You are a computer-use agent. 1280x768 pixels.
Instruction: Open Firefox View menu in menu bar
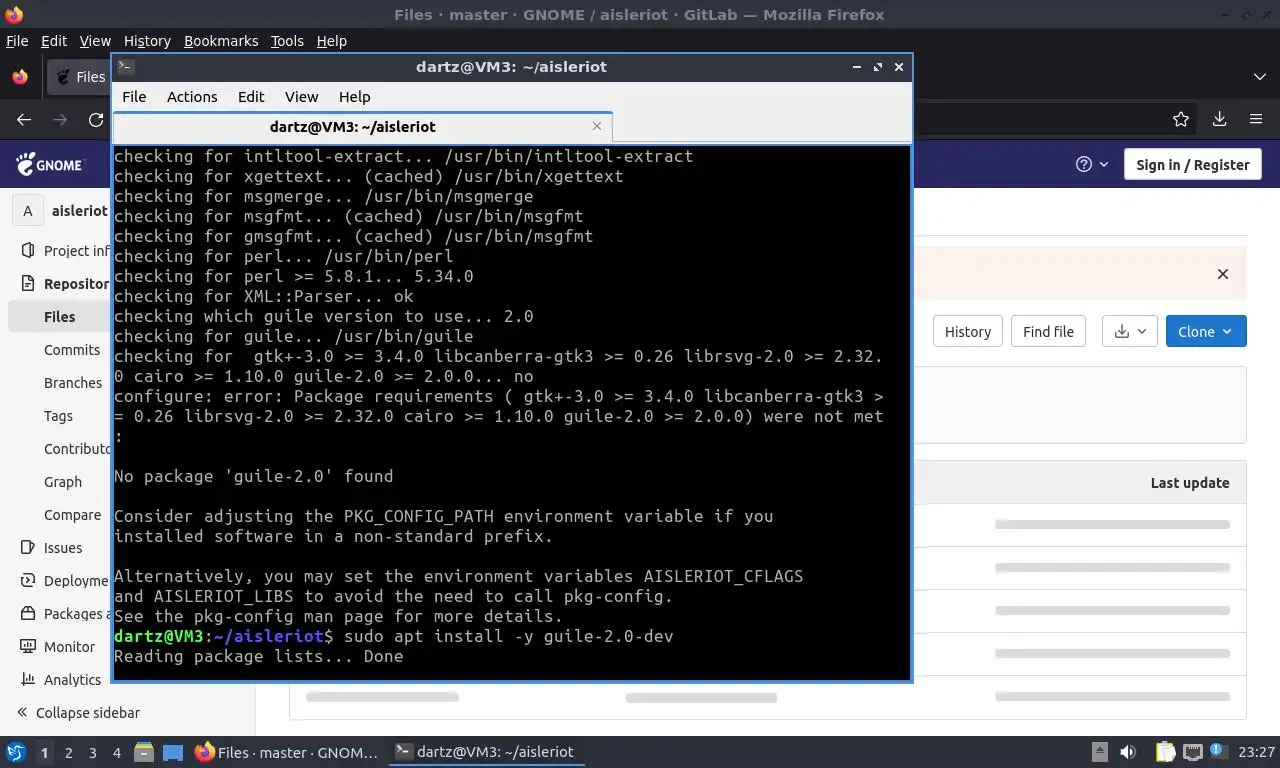[95, 41]
